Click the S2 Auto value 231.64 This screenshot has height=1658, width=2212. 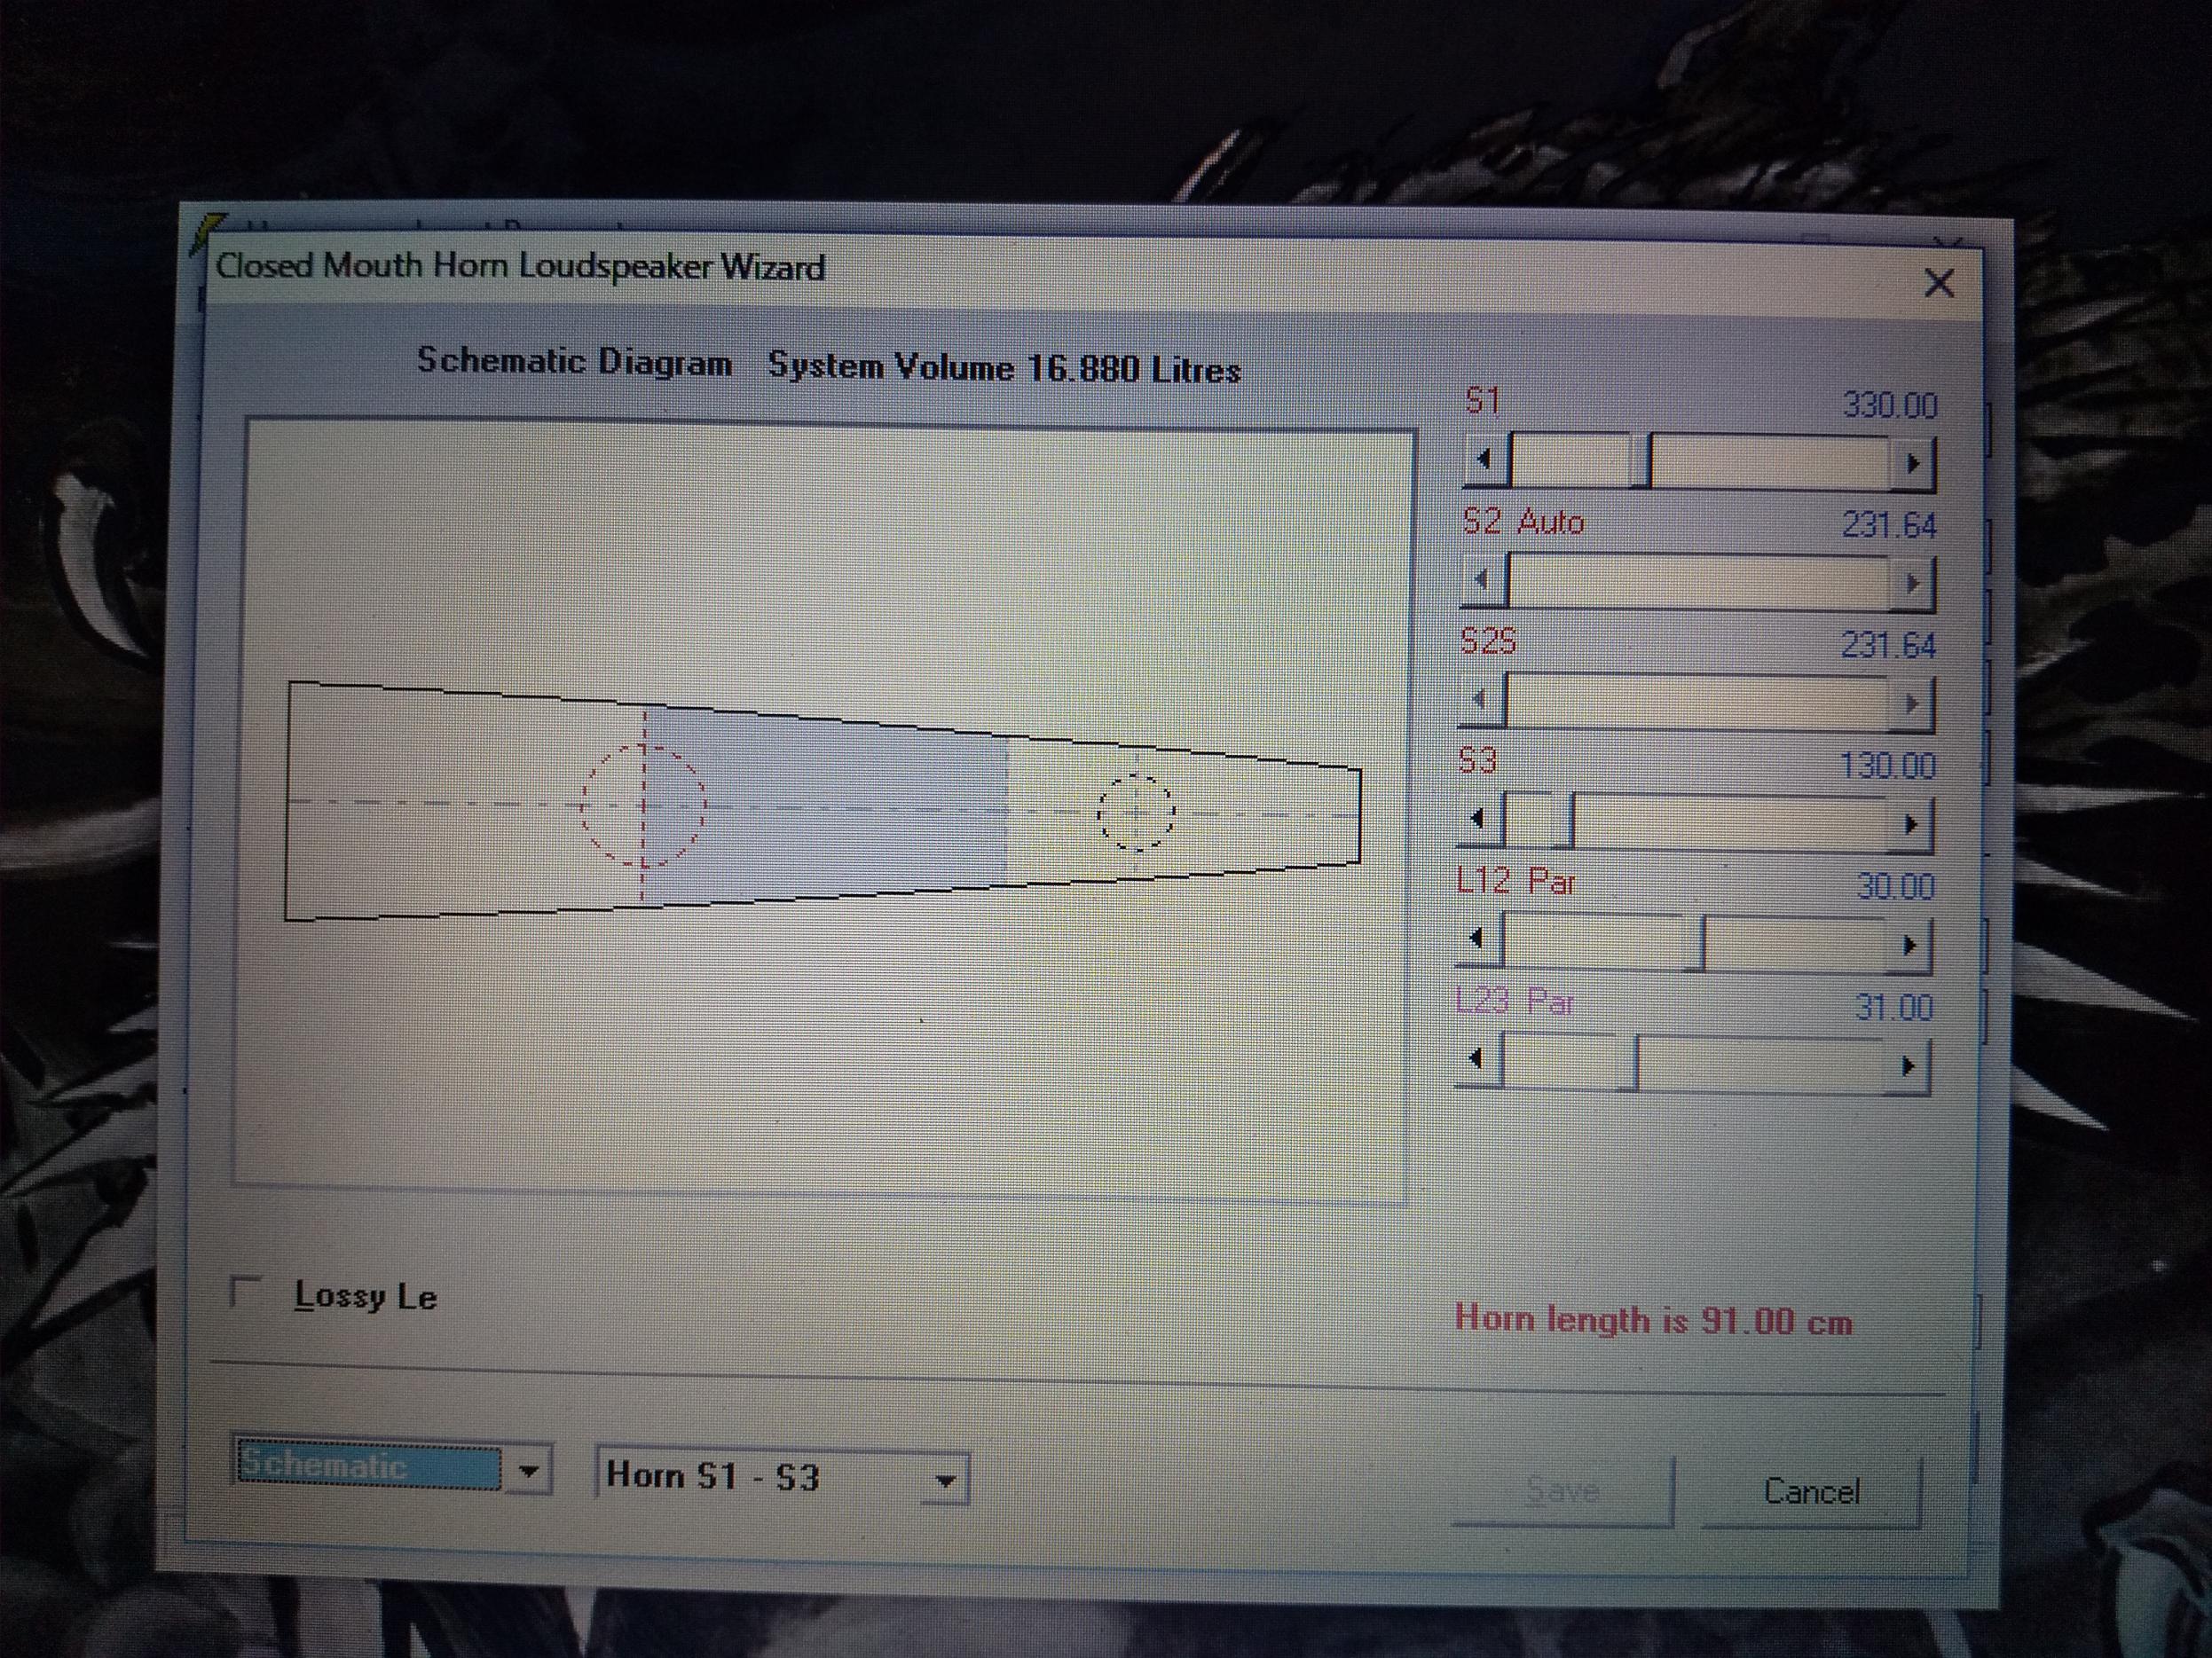tap(1889, 526)
